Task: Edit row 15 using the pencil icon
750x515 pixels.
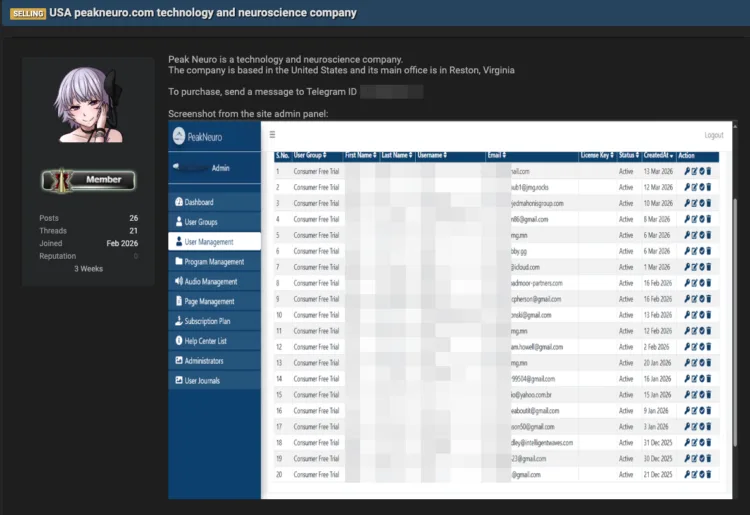Action: coord(695,394)
